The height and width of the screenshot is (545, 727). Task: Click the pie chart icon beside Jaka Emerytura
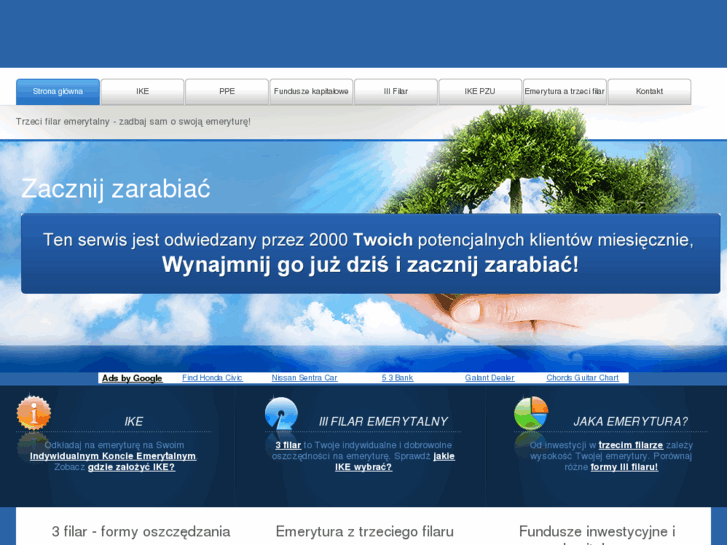(530, 413)
